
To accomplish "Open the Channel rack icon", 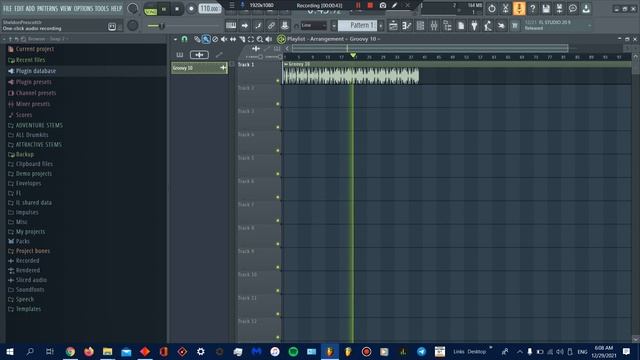I will pos(420,26).
